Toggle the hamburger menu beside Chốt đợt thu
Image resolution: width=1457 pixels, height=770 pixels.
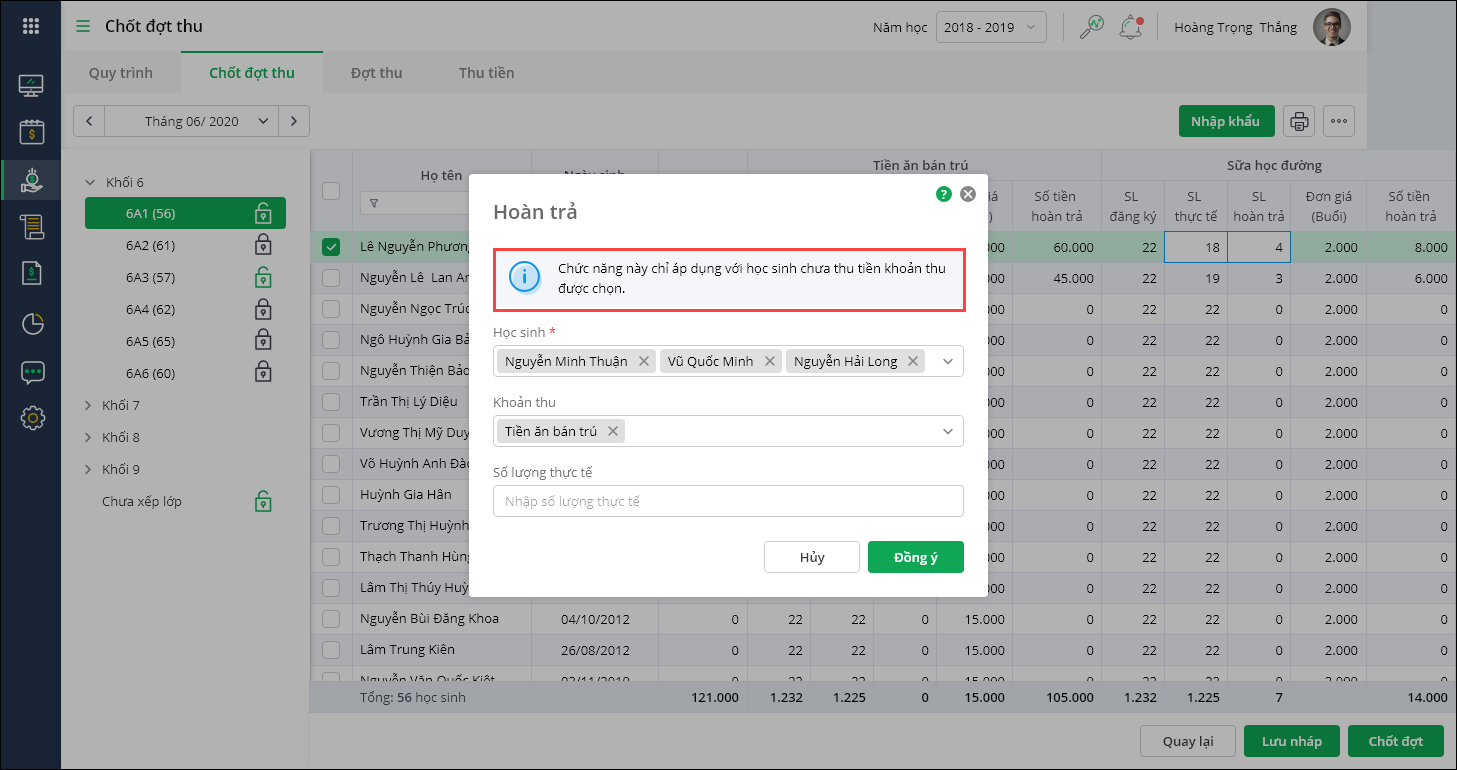83,26
